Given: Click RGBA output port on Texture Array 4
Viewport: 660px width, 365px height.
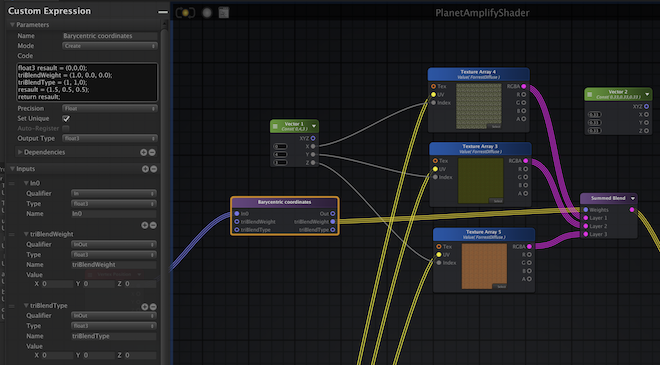Looking at the screenshot, I should (x=524, y=86).
